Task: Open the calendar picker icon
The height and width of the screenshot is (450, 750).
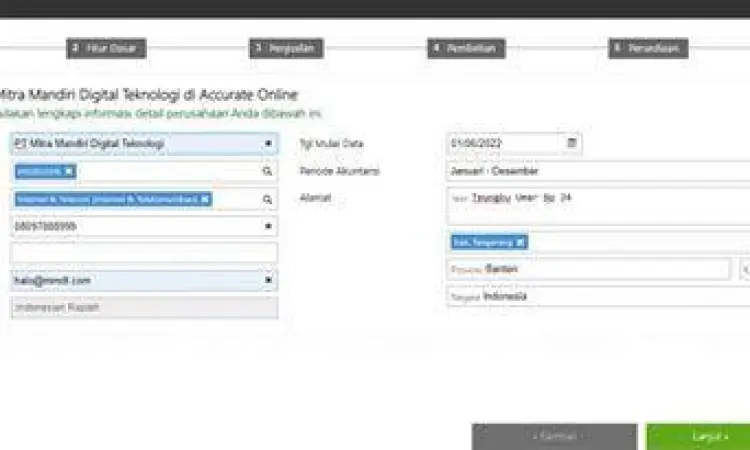Action: (572, 143)
